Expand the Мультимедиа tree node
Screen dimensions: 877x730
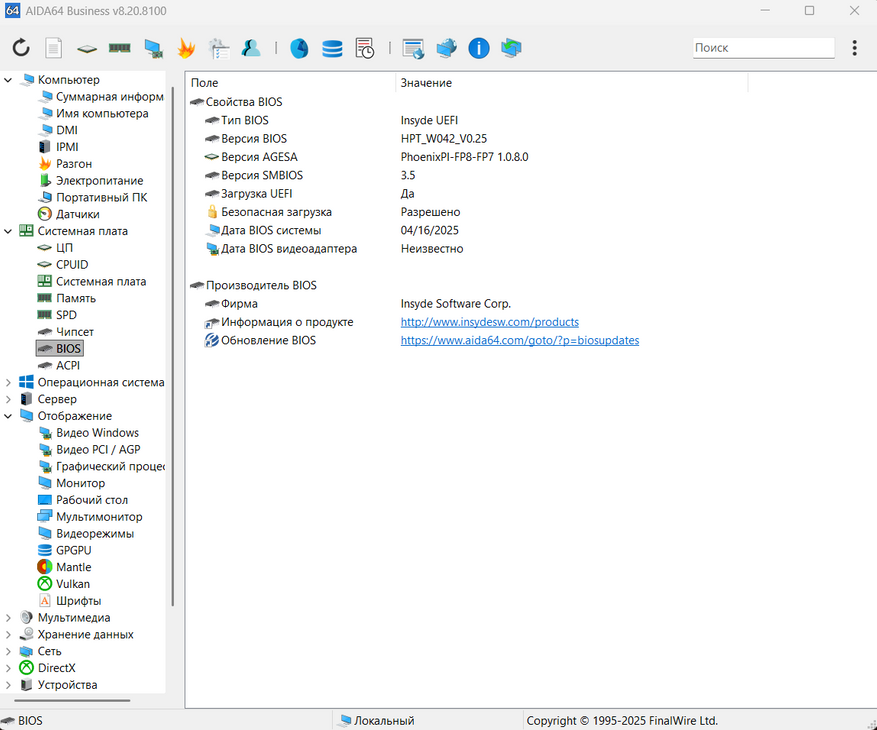(8, 618)
